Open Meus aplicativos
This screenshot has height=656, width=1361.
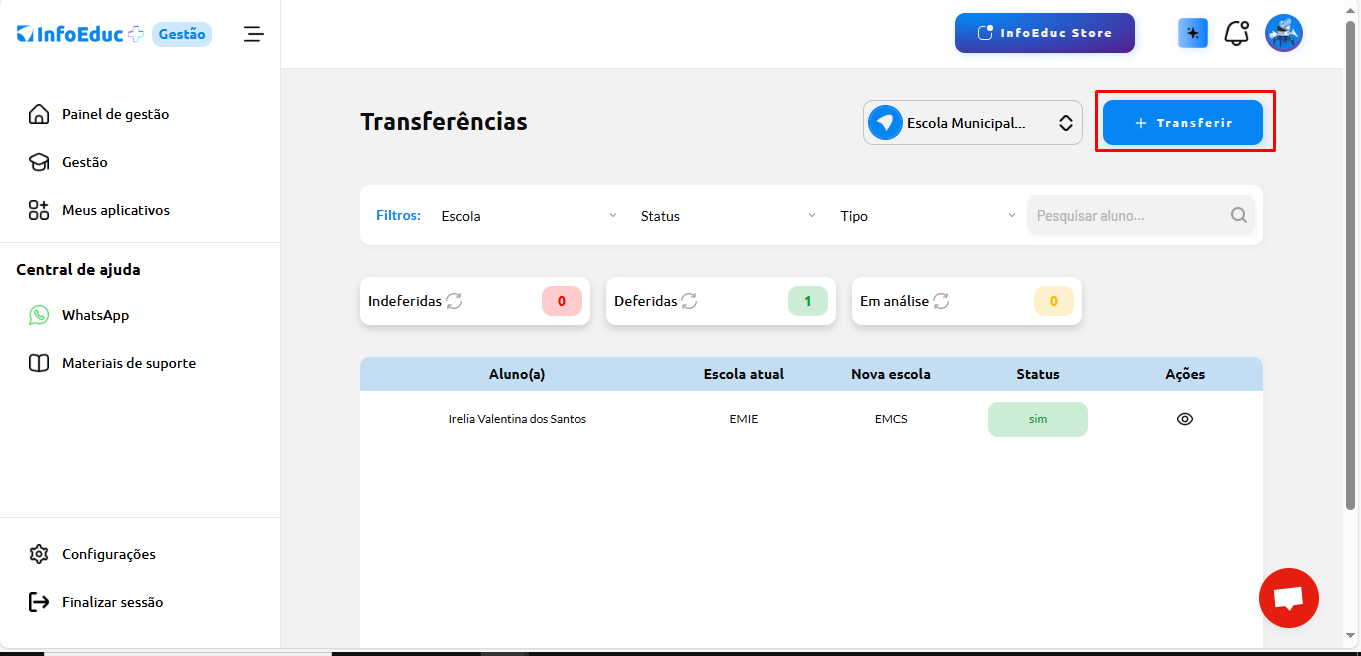coord(116,210)
